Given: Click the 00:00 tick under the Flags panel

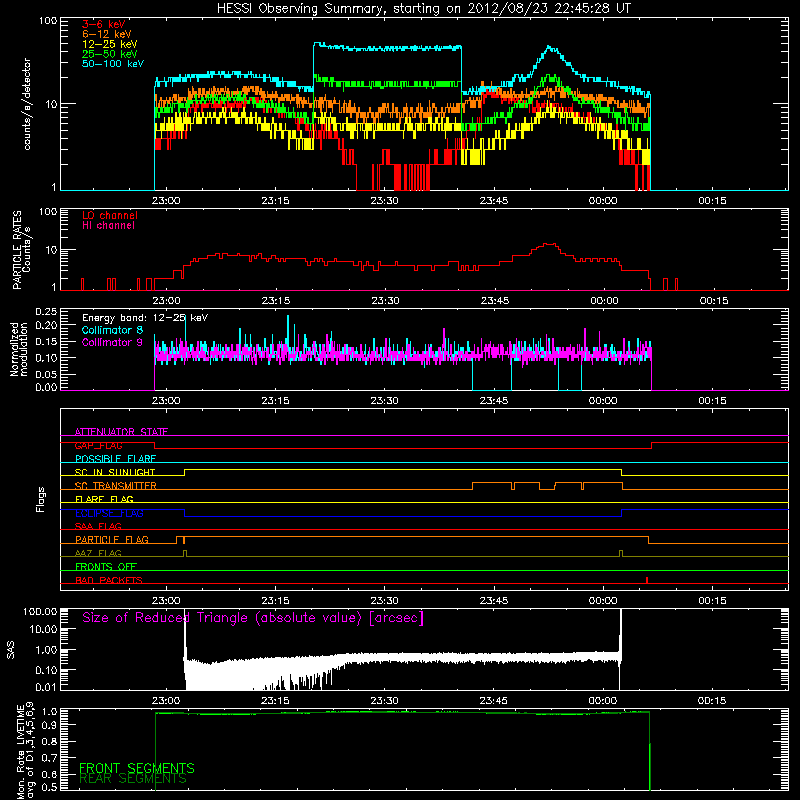Looking at the screenshot, I should [603, 601].
